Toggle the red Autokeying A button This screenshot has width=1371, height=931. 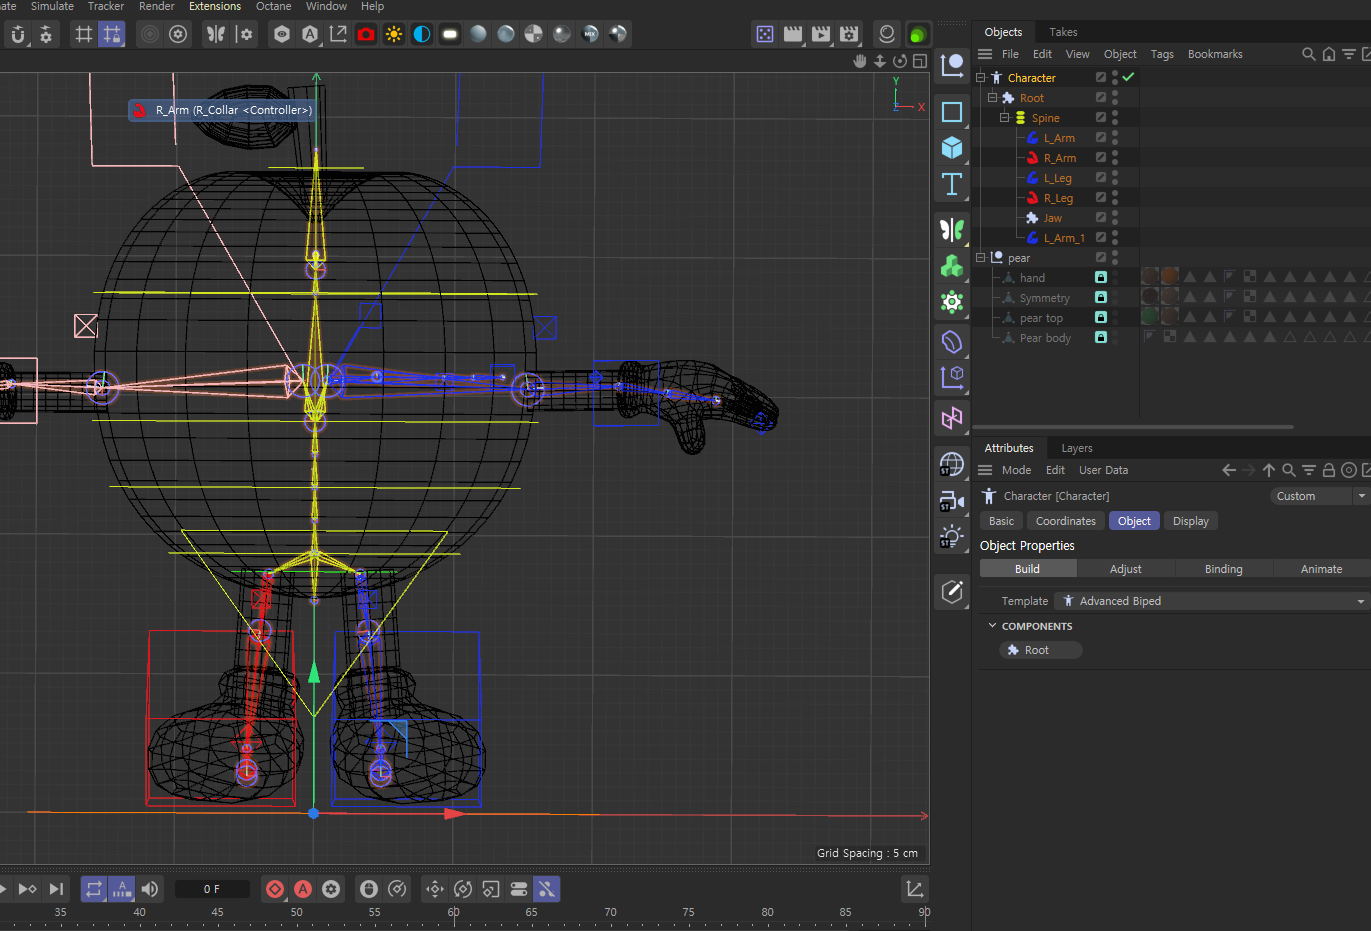click(303, 889)
